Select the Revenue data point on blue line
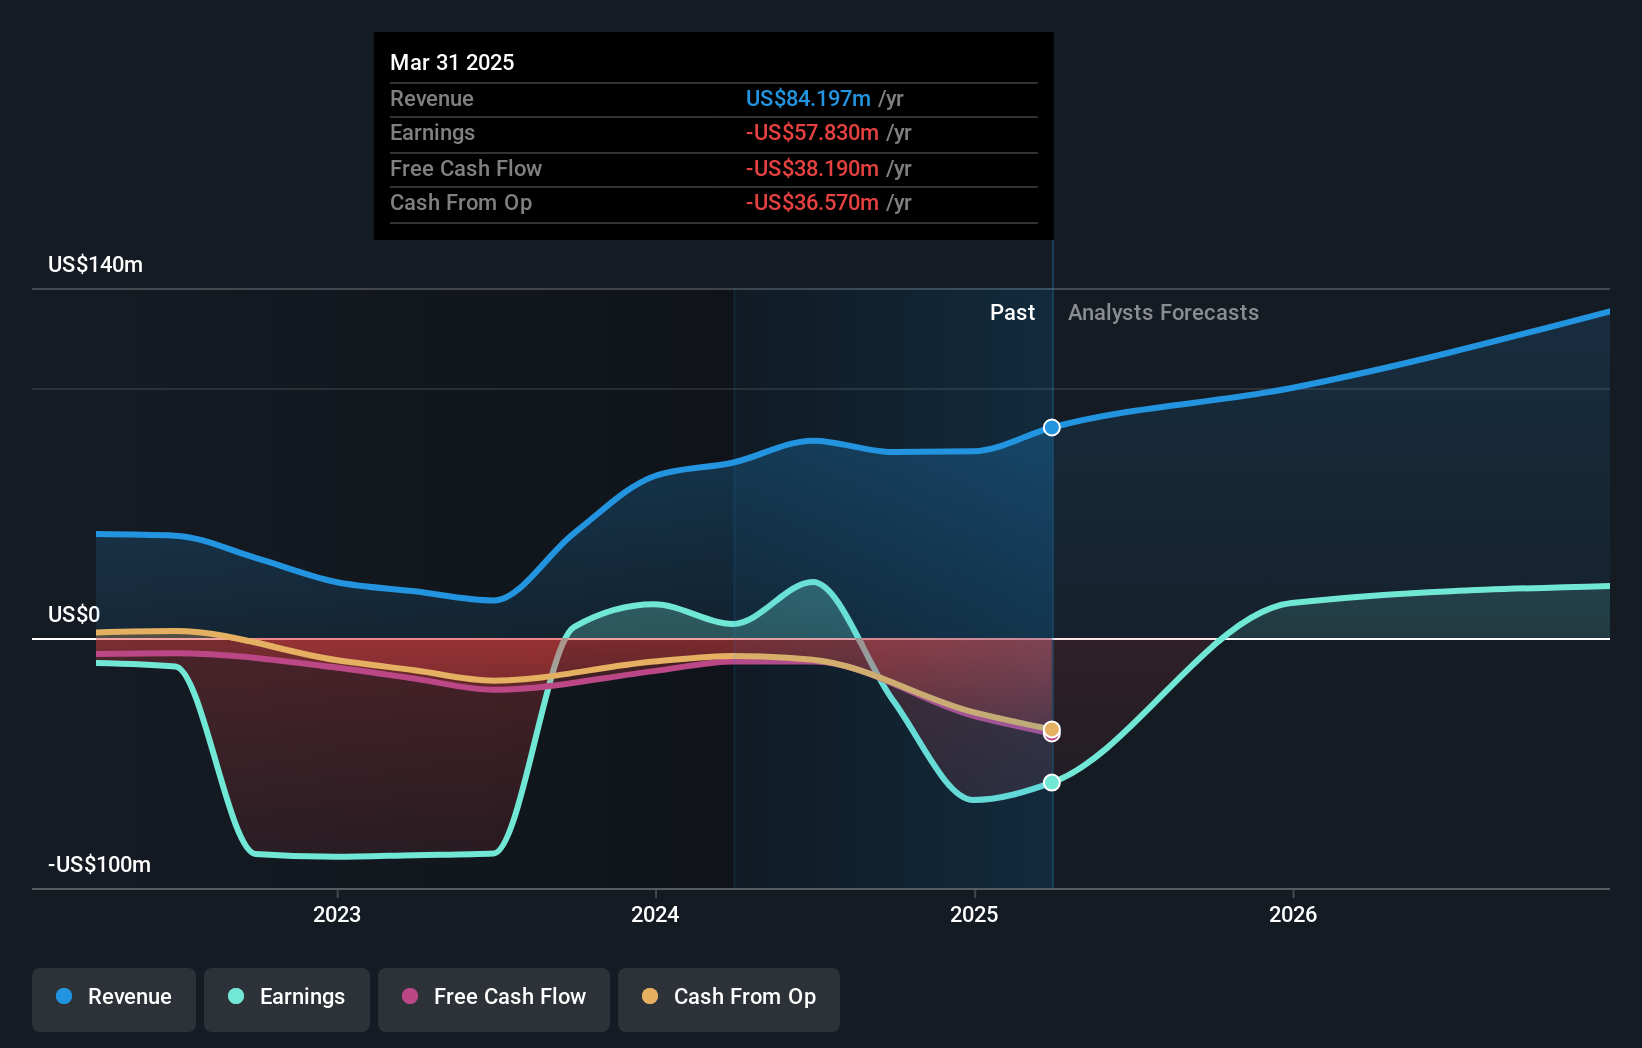1642x1048 pixels. [1052, 427]
